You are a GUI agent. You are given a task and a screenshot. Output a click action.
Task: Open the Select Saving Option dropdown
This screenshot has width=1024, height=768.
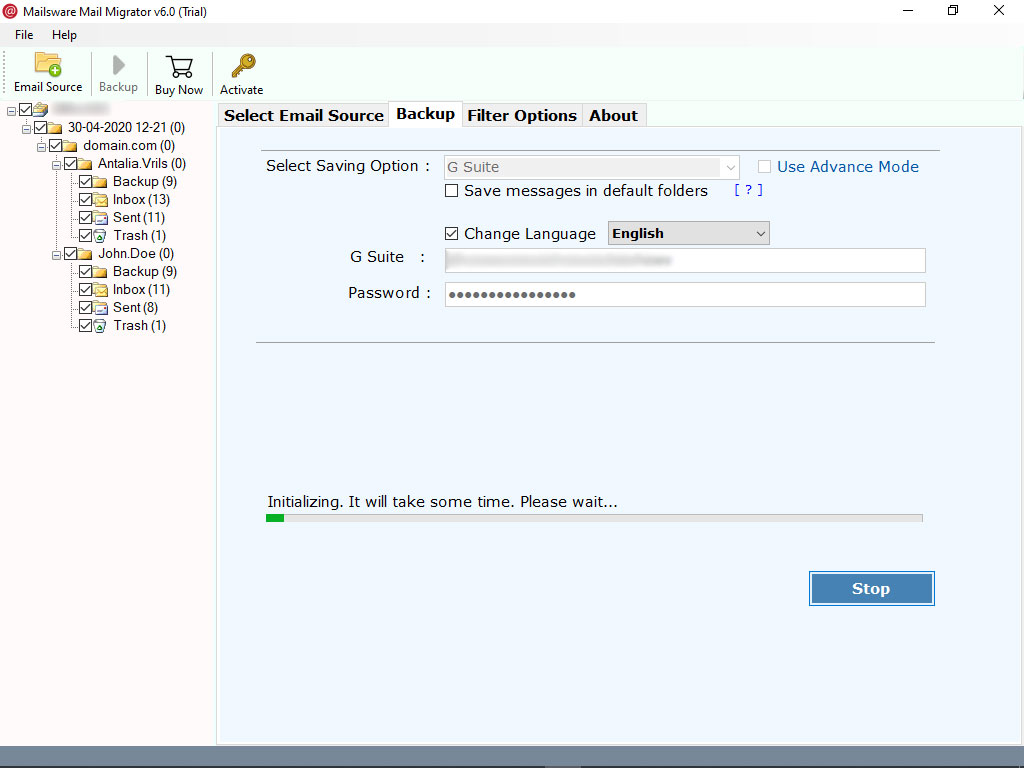[592, 167]
